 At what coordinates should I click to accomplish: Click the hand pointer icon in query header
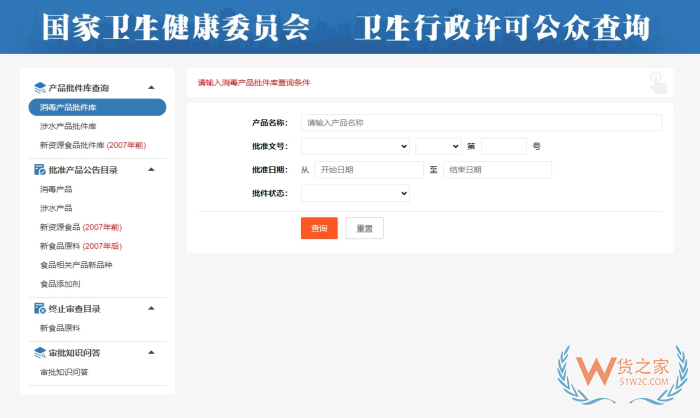(x=658, y=83)
